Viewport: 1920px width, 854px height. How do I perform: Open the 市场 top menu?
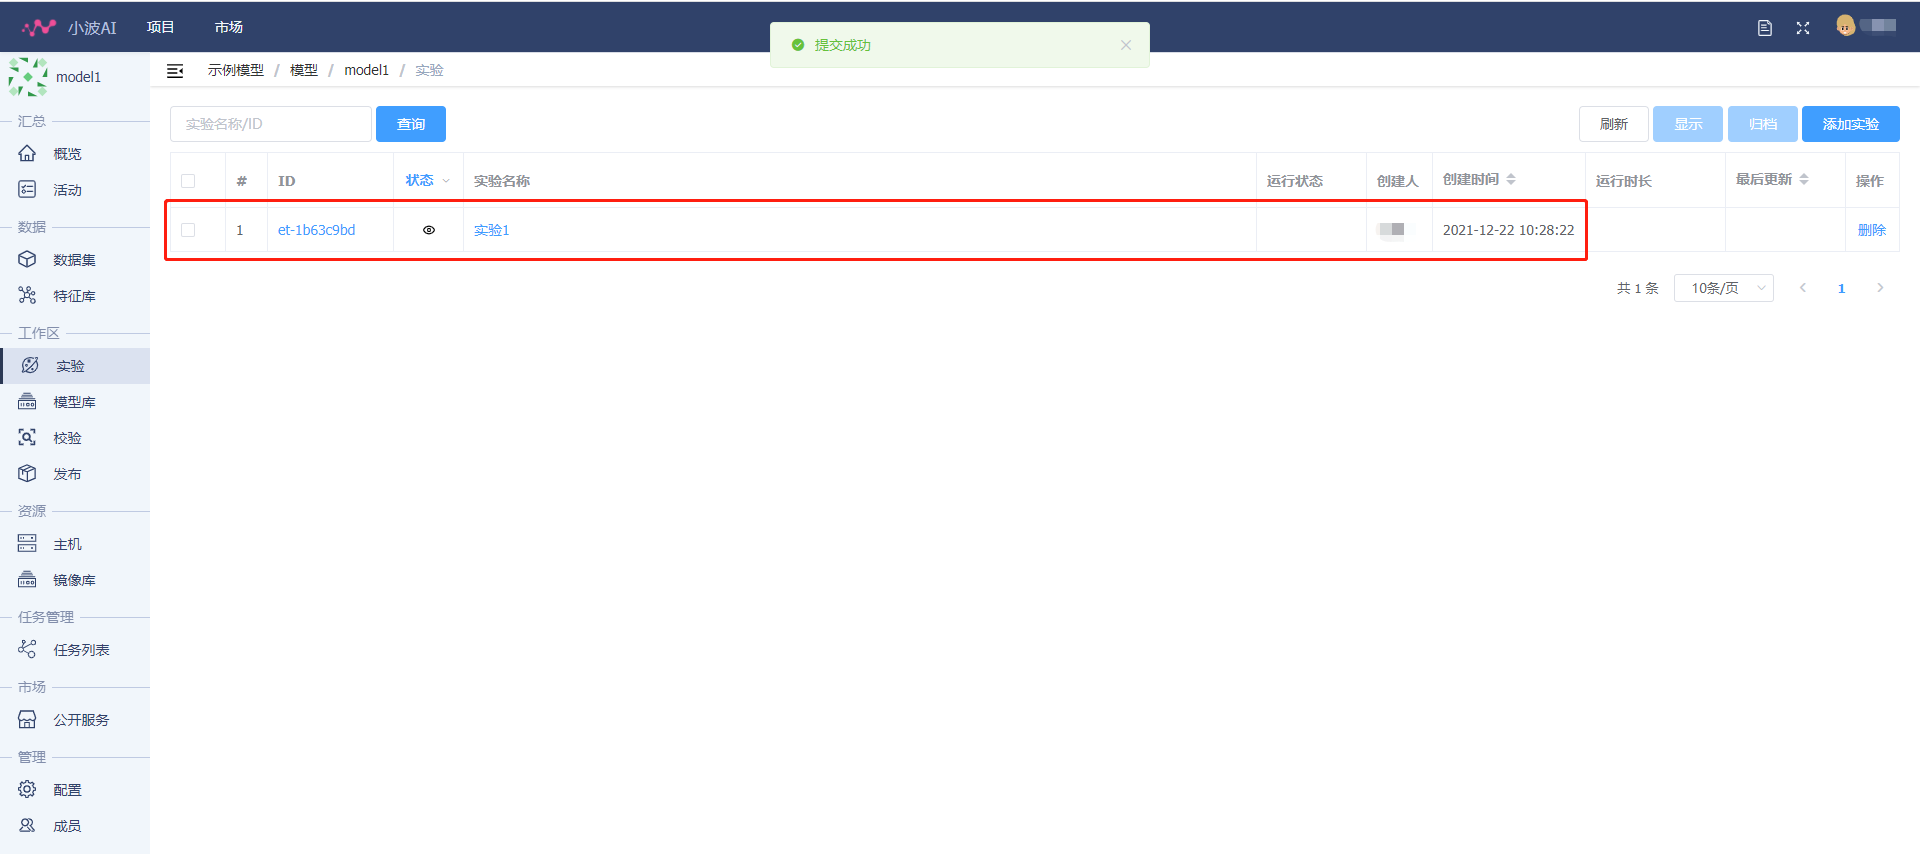(x=229, y=27)
